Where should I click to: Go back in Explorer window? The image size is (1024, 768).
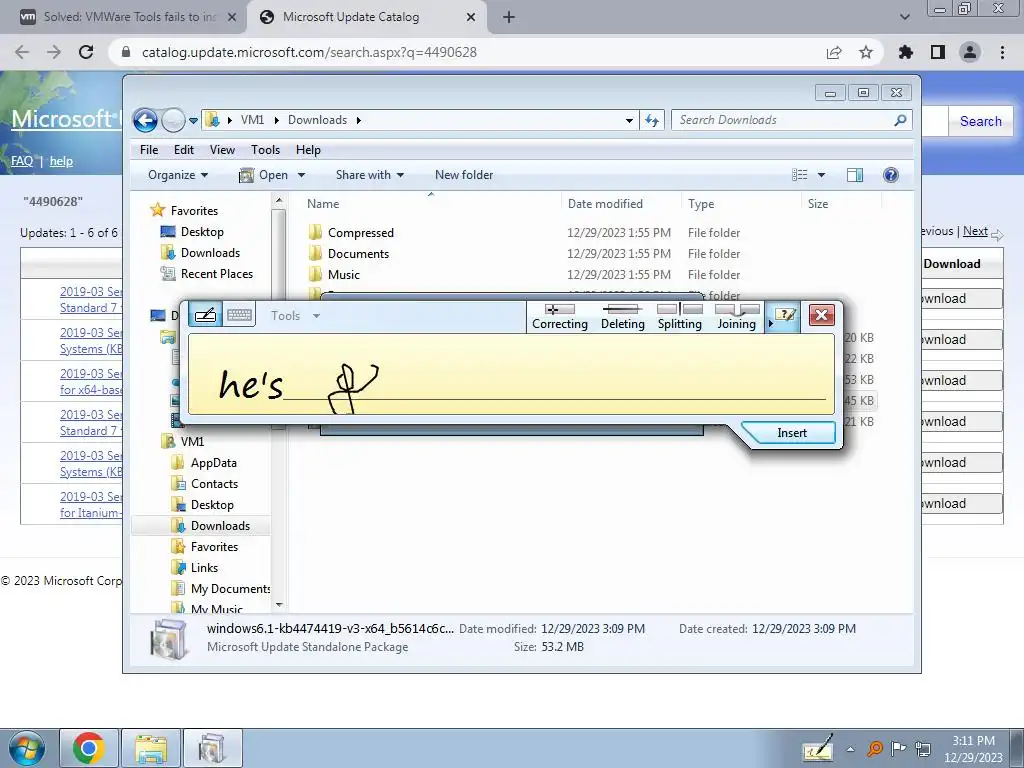tap(145, 120)
